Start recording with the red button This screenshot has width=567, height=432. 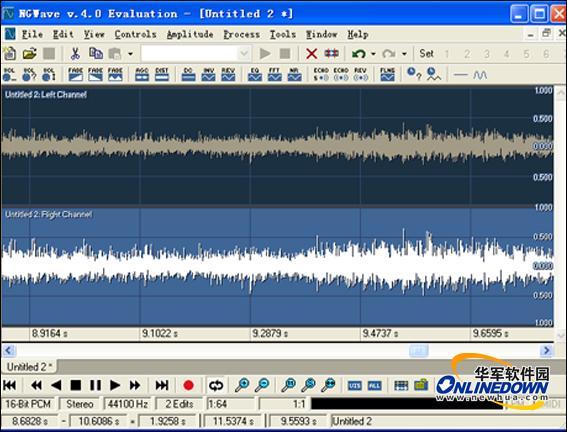point(188,385)
